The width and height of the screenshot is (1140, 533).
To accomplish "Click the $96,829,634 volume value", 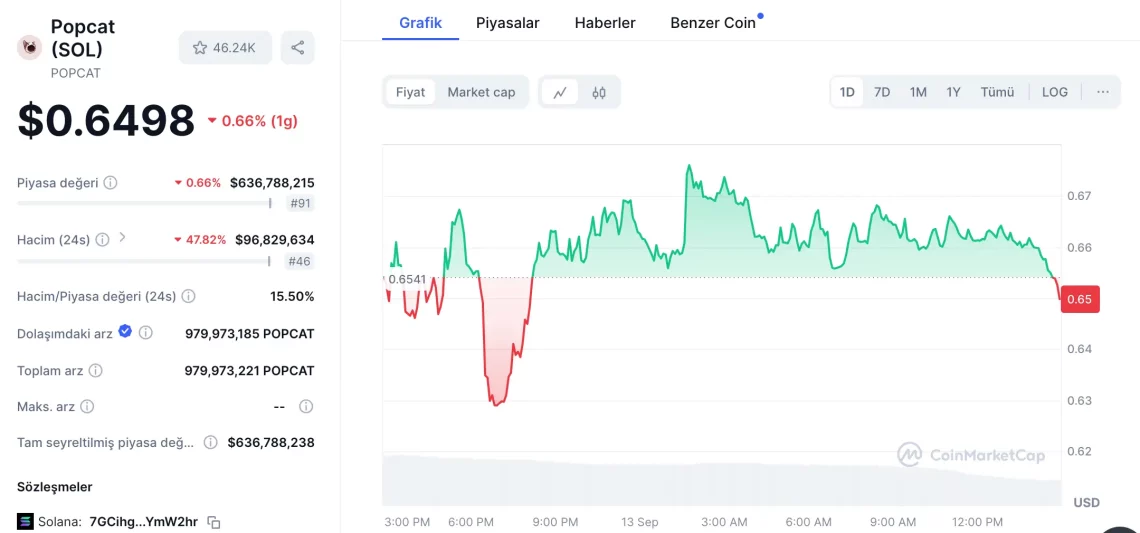I will pos(275,239).
